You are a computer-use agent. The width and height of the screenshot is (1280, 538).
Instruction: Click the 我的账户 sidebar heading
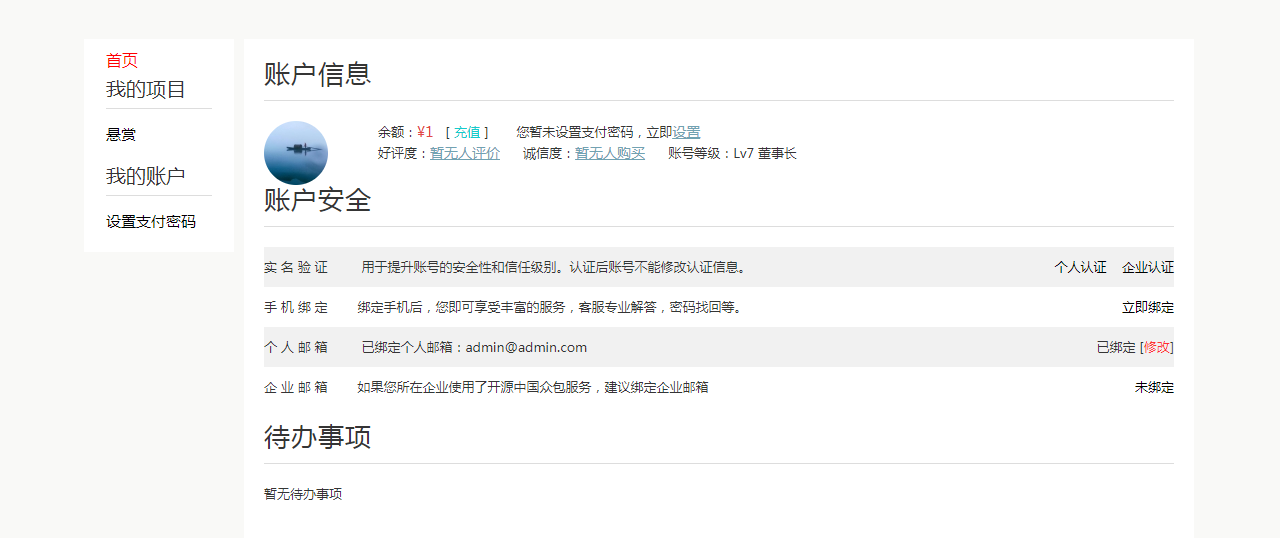tap(146, 176)
